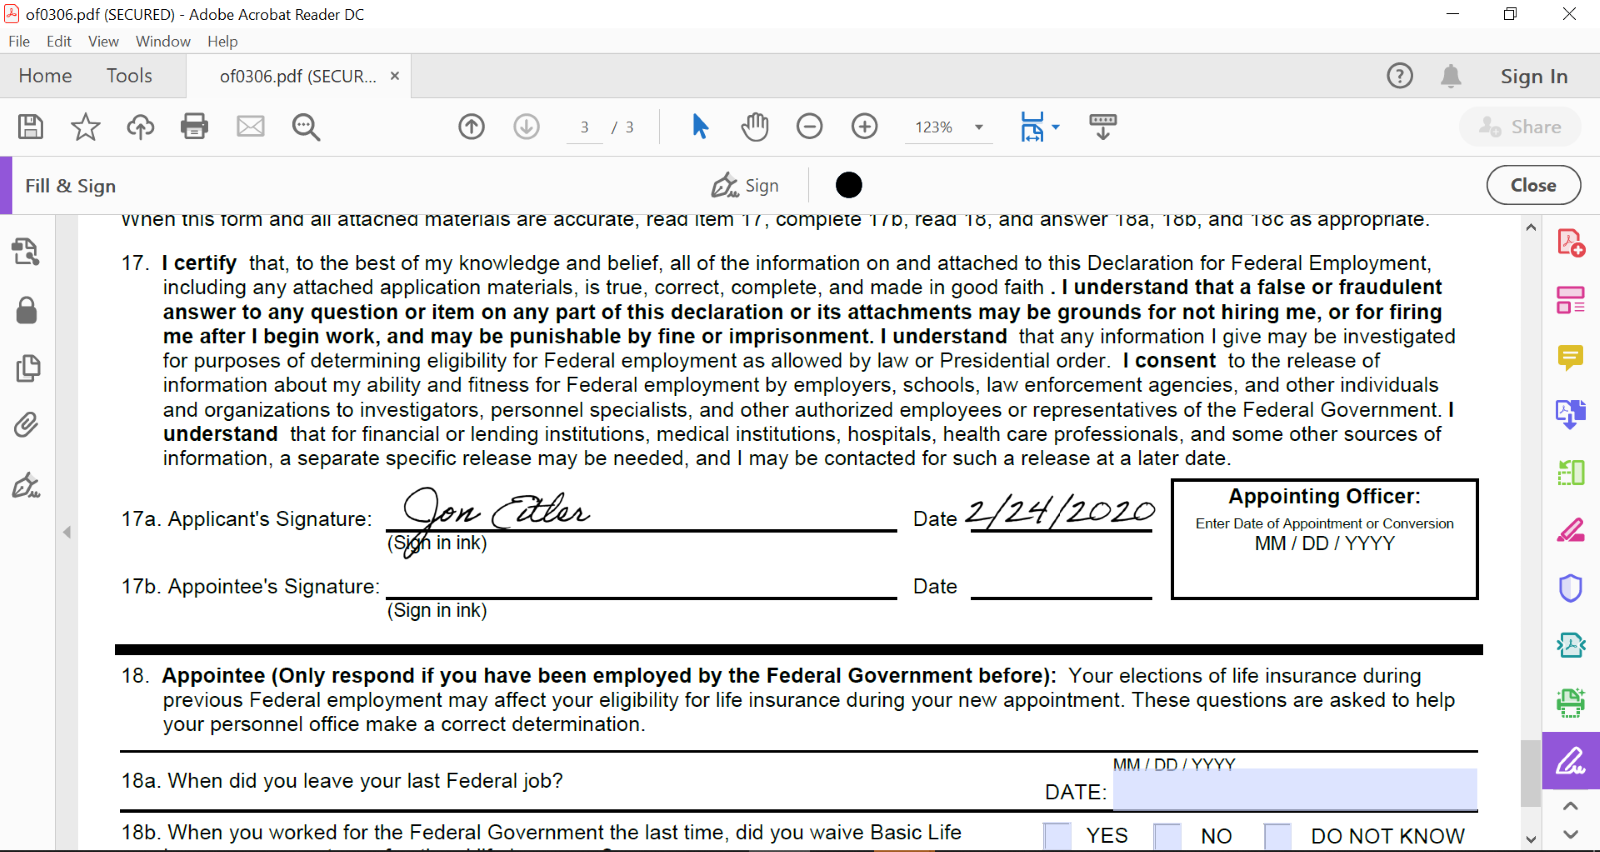Click the 123% zoom value field

934,127
